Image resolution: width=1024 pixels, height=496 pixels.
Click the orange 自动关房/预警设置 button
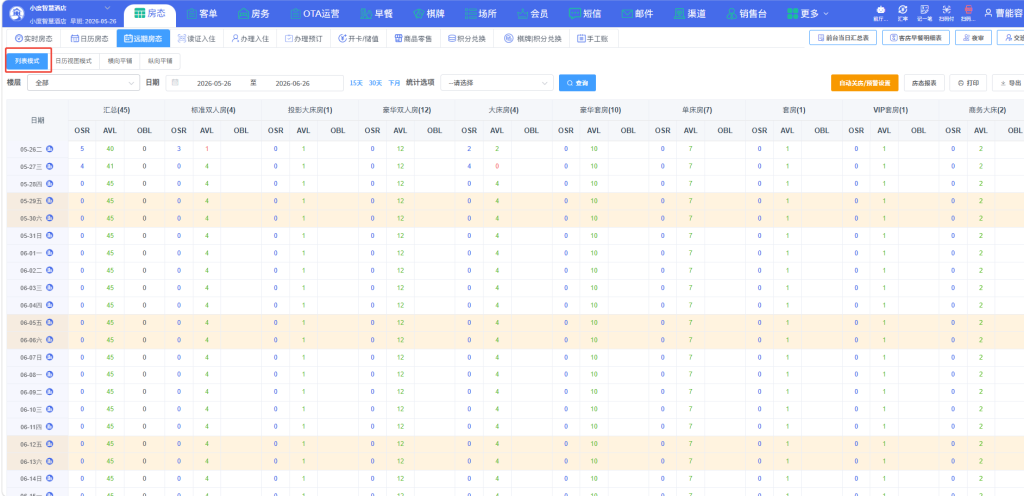click(865, 83)
